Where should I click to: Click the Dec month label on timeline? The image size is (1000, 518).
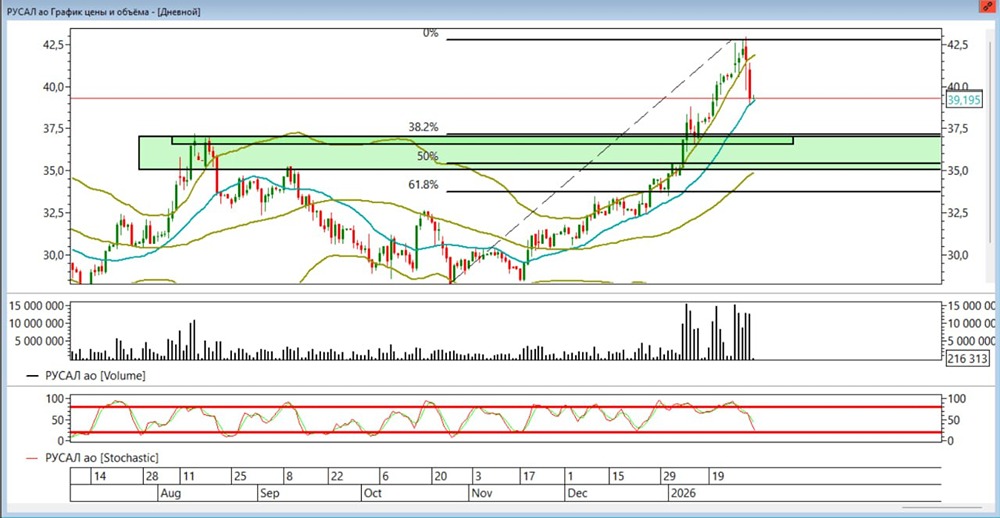tap(577, 493)
